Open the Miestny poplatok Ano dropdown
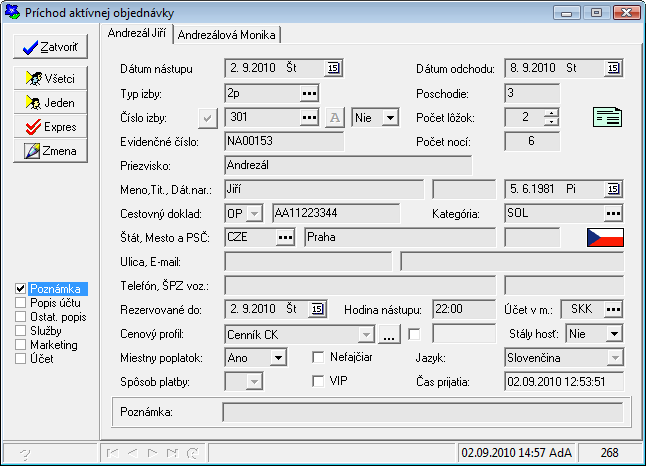This screenshot has width=646, height=466. point(278,358)
